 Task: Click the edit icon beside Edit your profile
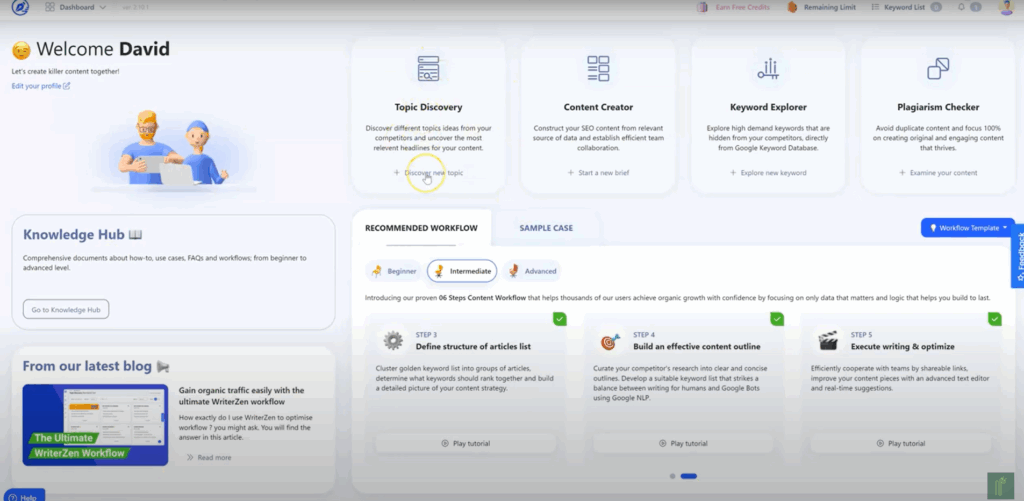[x=67, y=86]
